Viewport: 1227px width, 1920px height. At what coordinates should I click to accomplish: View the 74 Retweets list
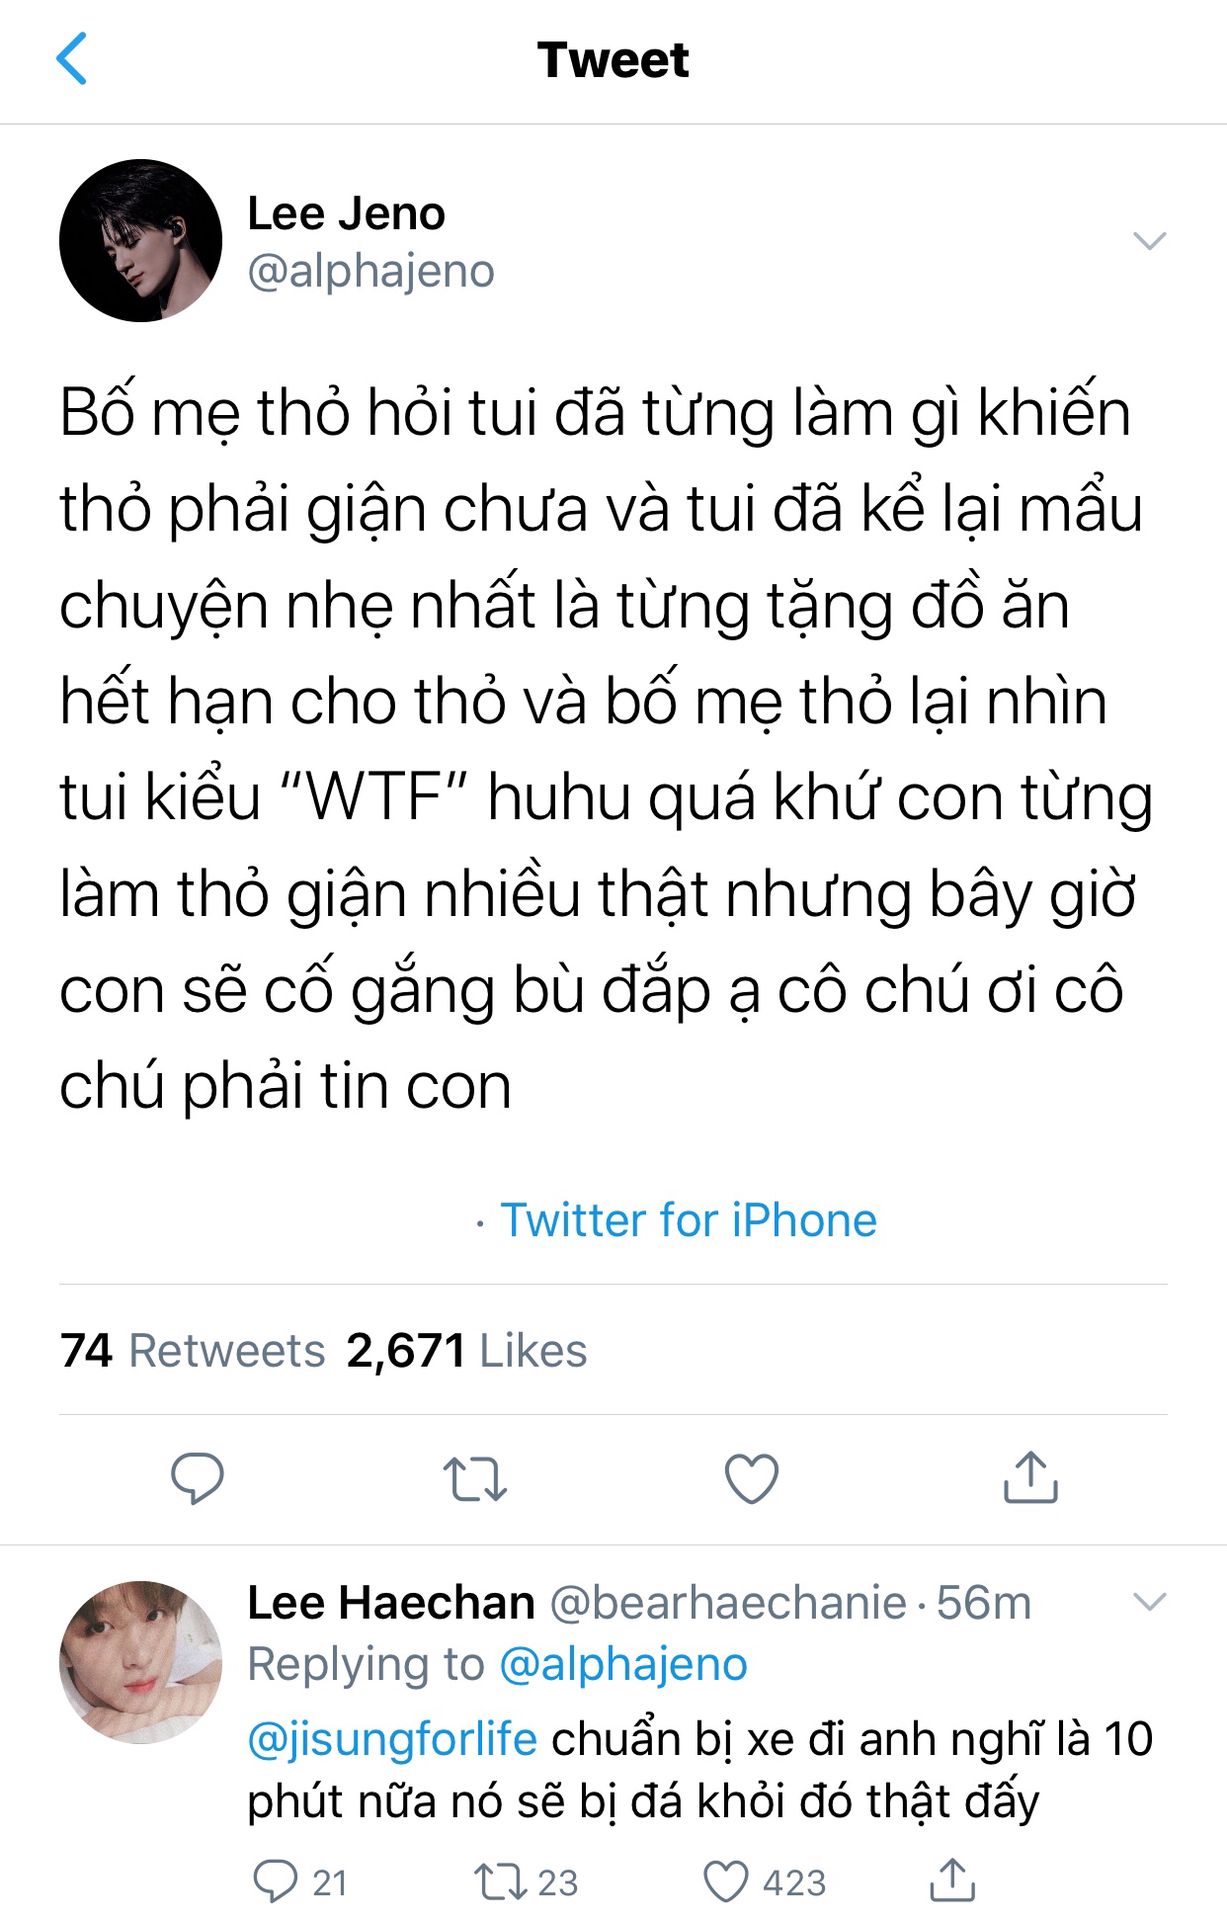(x=192, y=1350)
